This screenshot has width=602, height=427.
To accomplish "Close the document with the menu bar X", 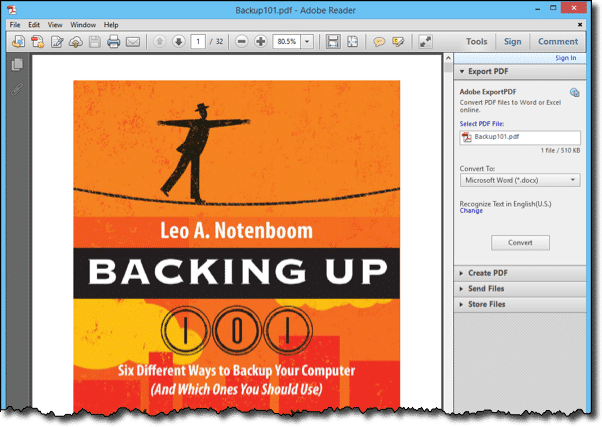I will (580, 25).
